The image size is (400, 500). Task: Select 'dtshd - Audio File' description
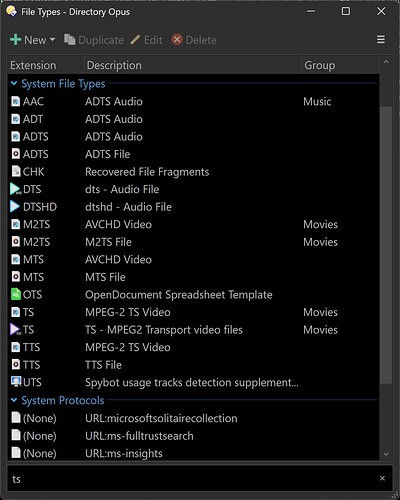[128, 207]
